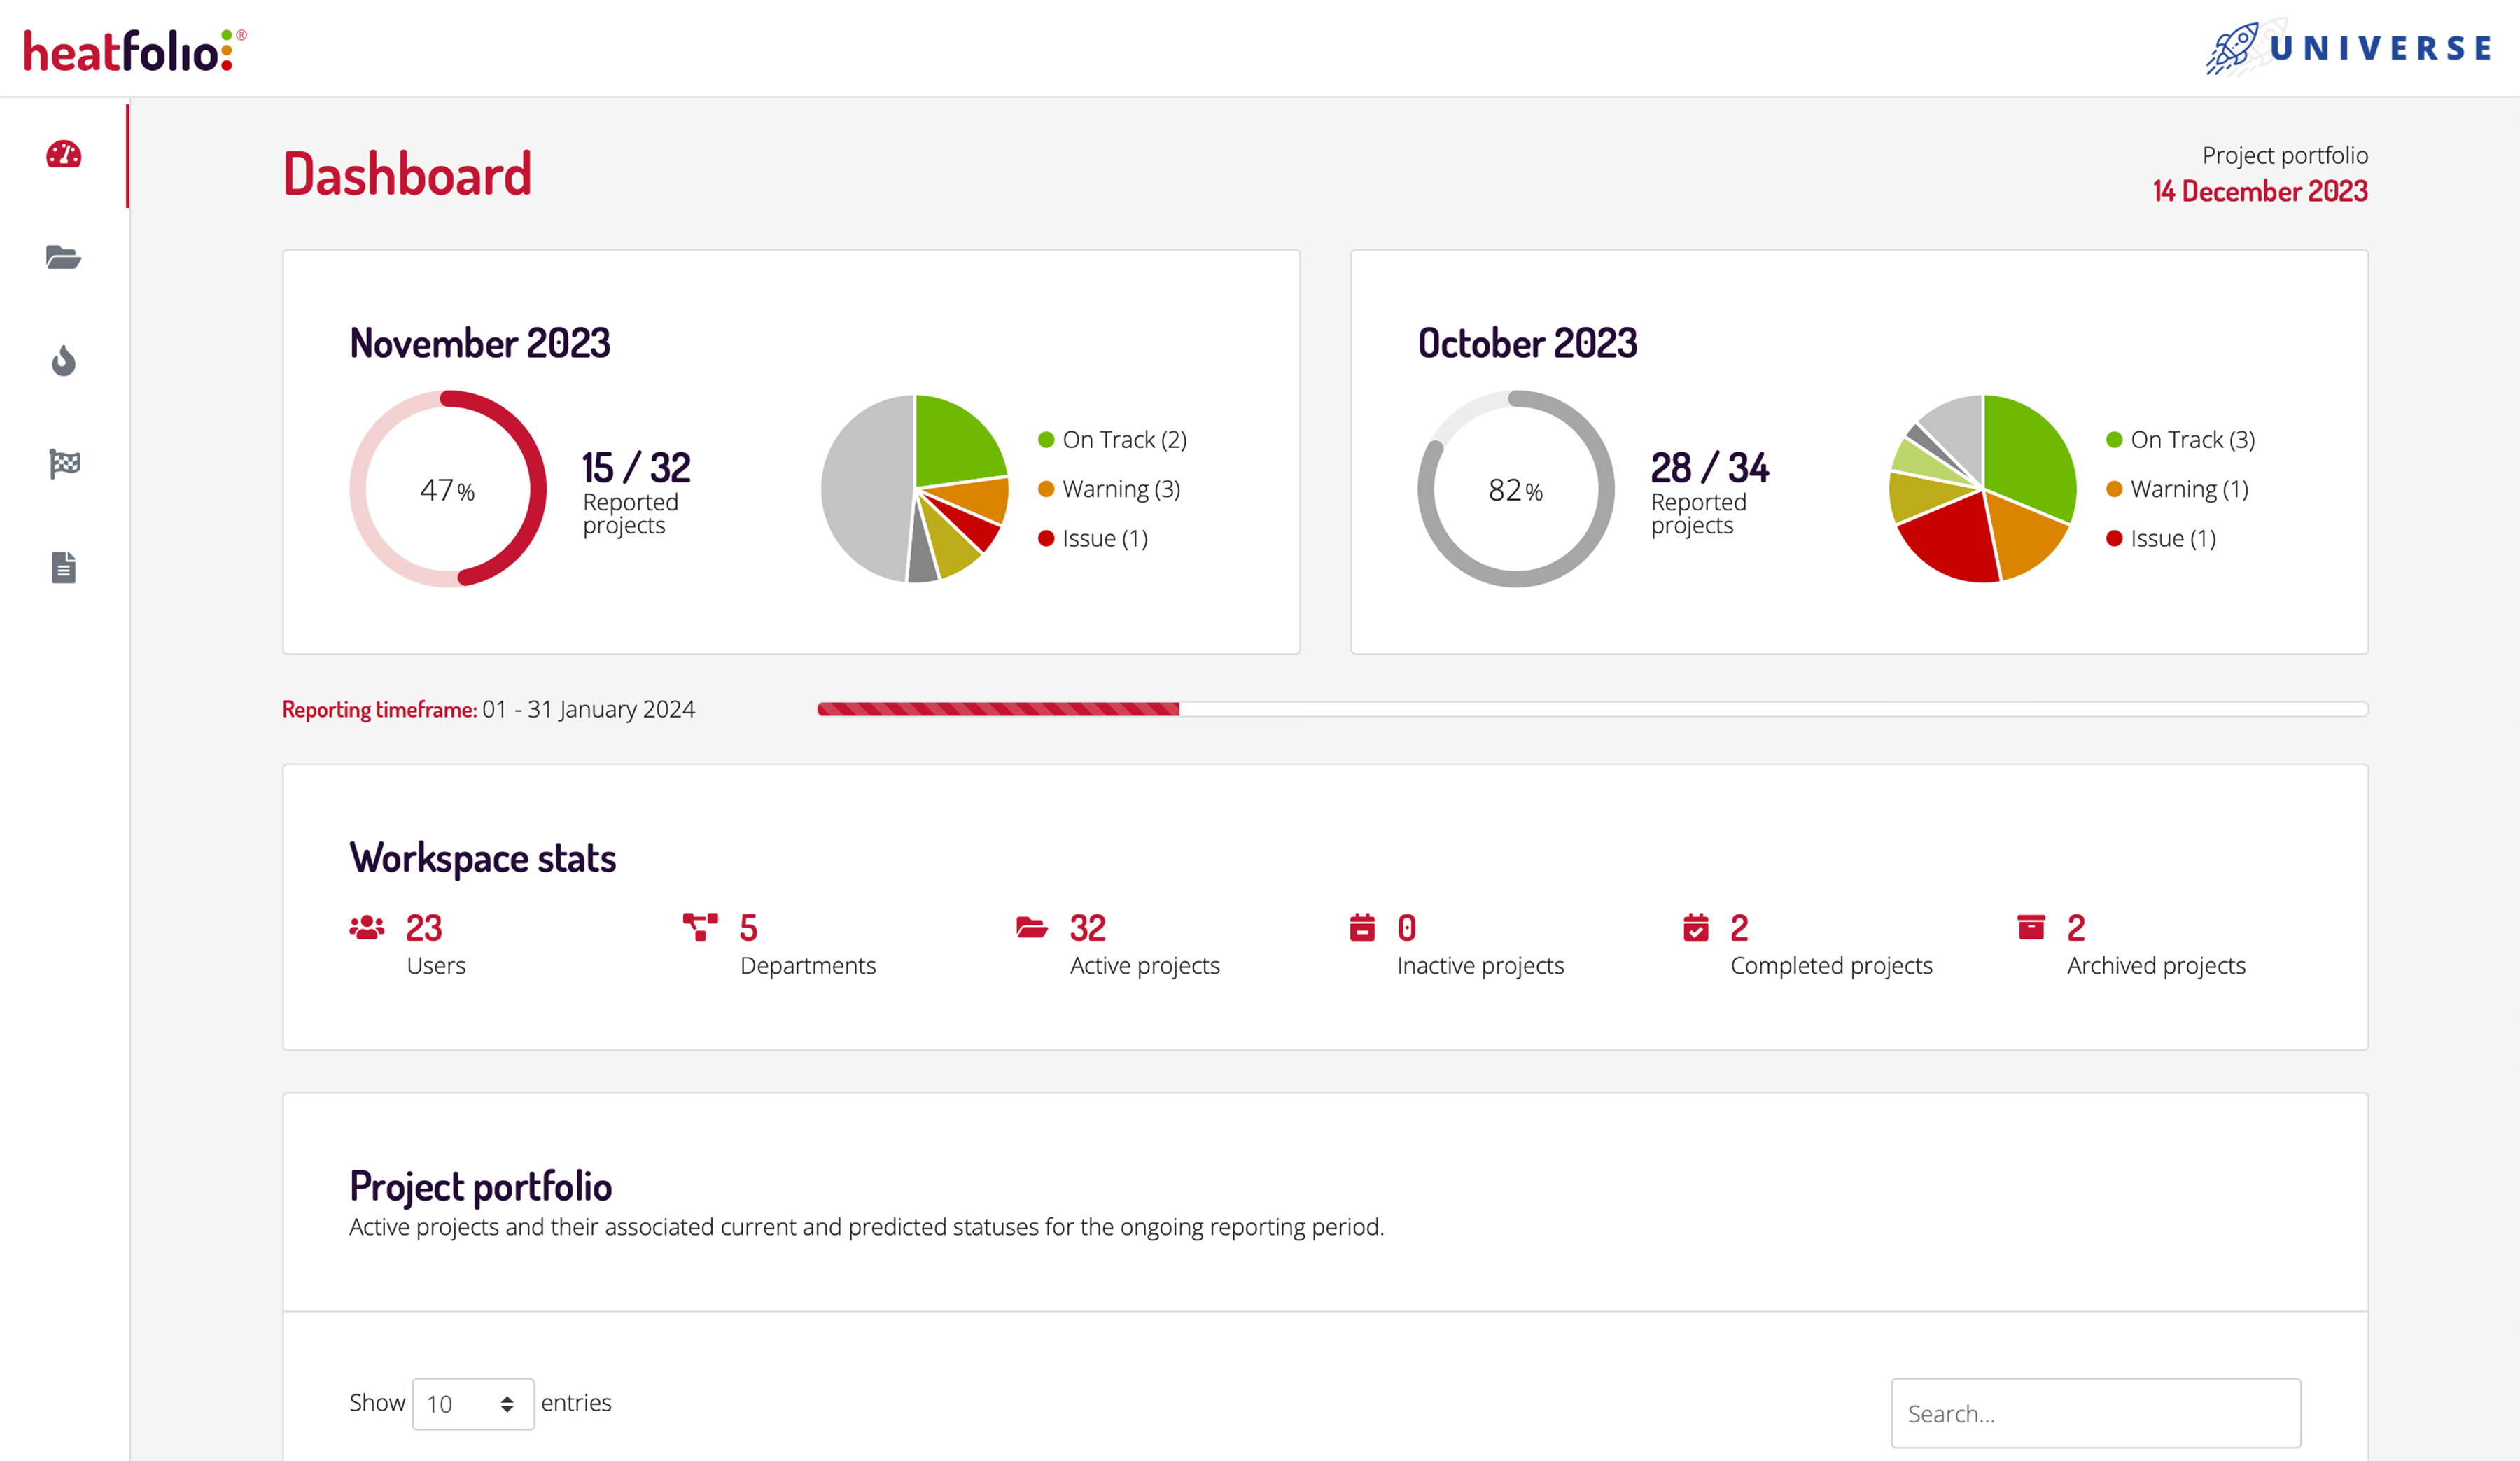Click the heatfolio logo
The height and width of the screenshot is (1461, 2520).
pyautogui.click(x=135, y=50)
